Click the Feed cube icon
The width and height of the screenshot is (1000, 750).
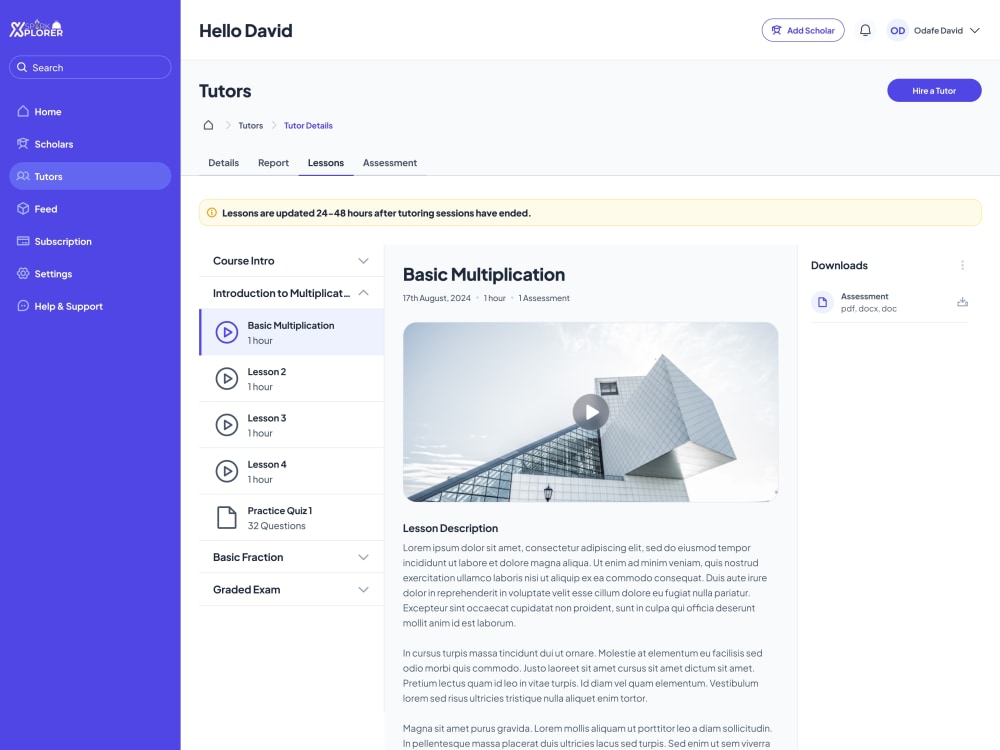tap(23, 209)
